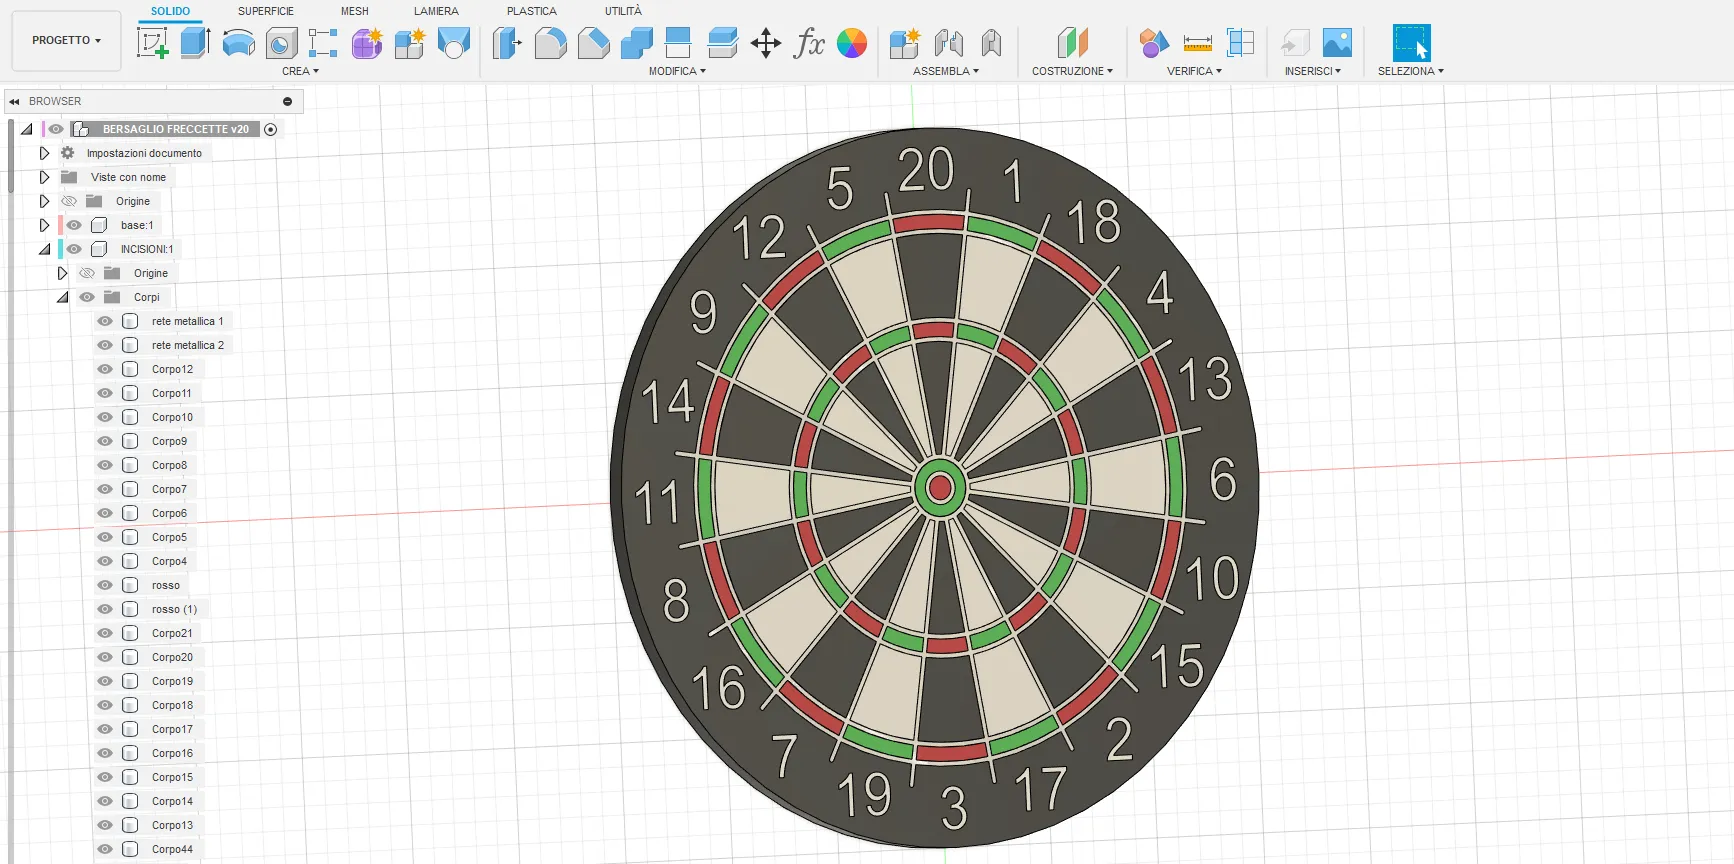1734x864 pixels.
Task: Open the MODIFICA dropdown menu
Action: pyautogui.click(x=677, y=71)
